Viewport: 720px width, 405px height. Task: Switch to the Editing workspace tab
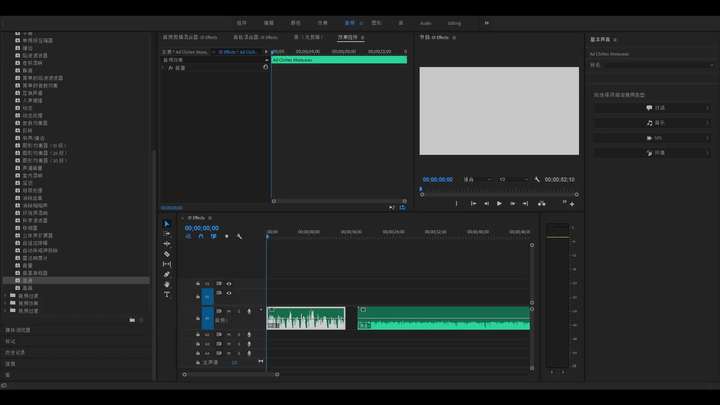pyautogui.click(x=454, y=23)
